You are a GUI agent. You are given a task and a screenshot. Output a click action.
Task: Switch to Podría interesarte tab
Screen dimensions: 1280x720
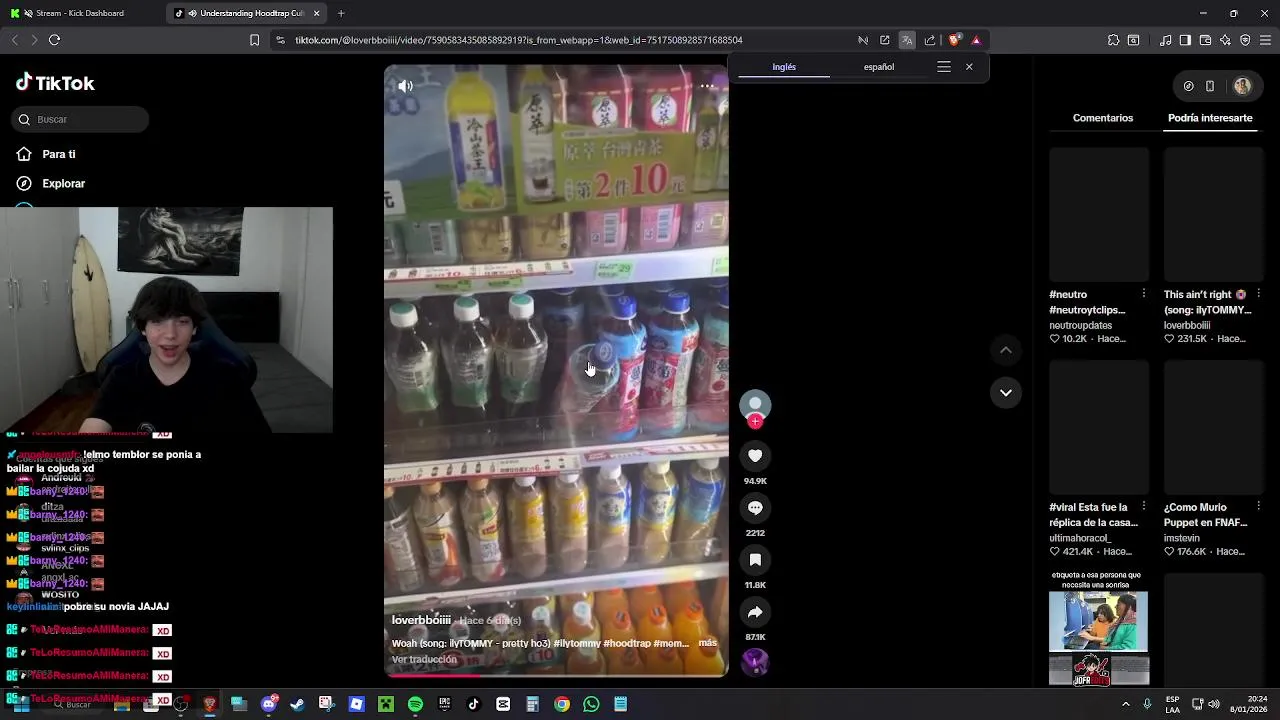(x=1210, y=118)
